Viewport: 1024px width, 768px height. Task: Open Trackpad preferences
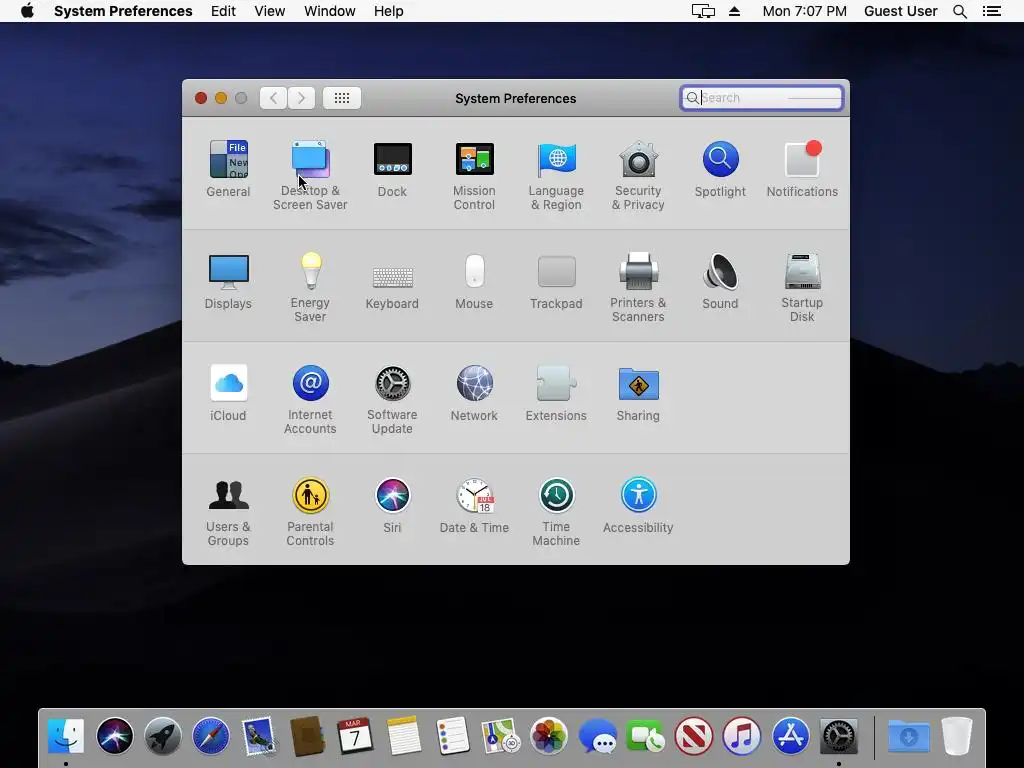coord(556,281)
